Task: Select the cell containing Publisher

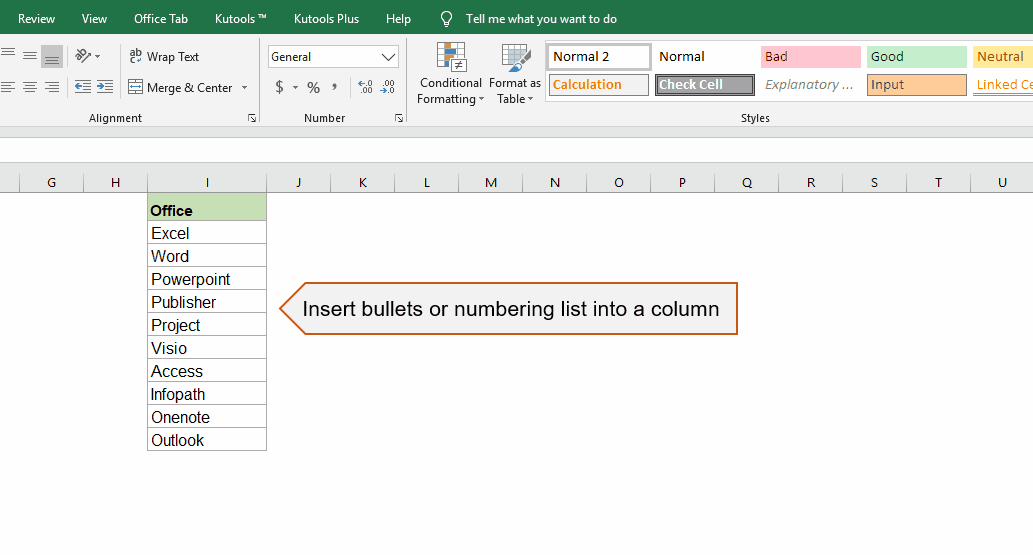Action: click(x=207, y=302)
